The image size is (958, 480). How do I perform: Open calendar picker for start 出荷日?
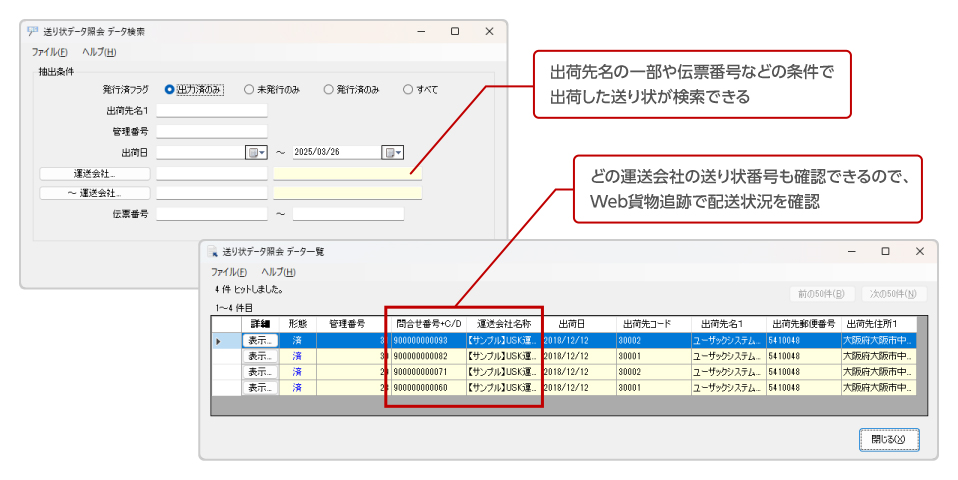(256, 152)
